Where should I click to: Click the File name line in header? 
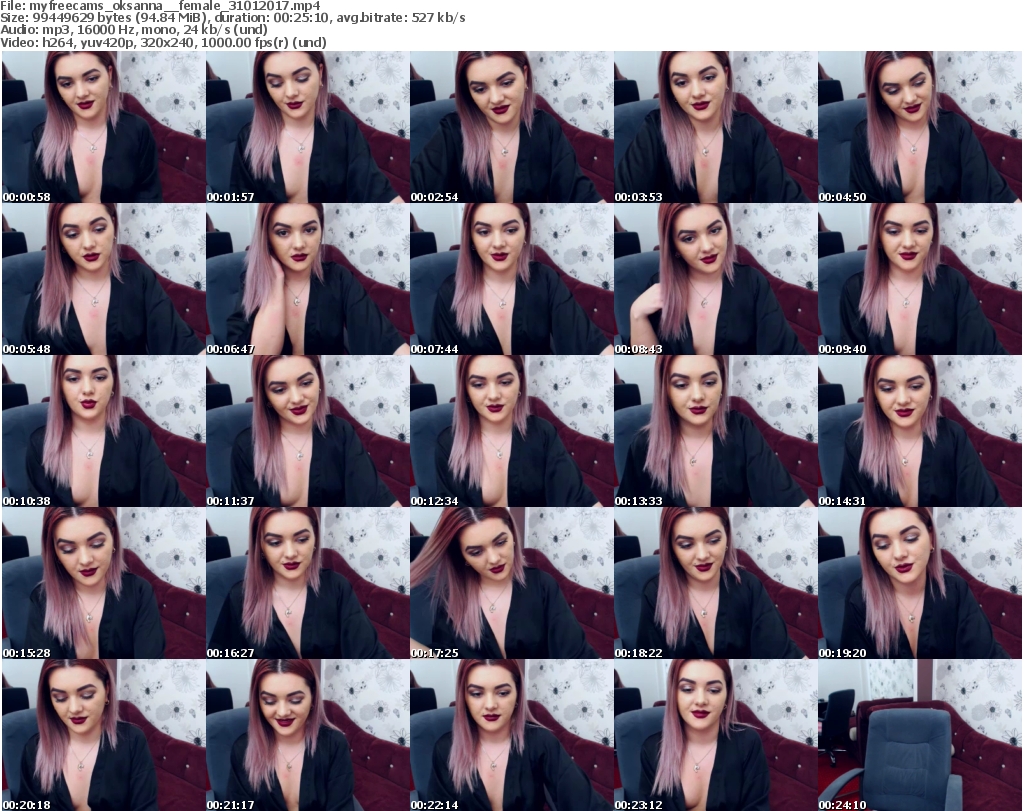160,6
